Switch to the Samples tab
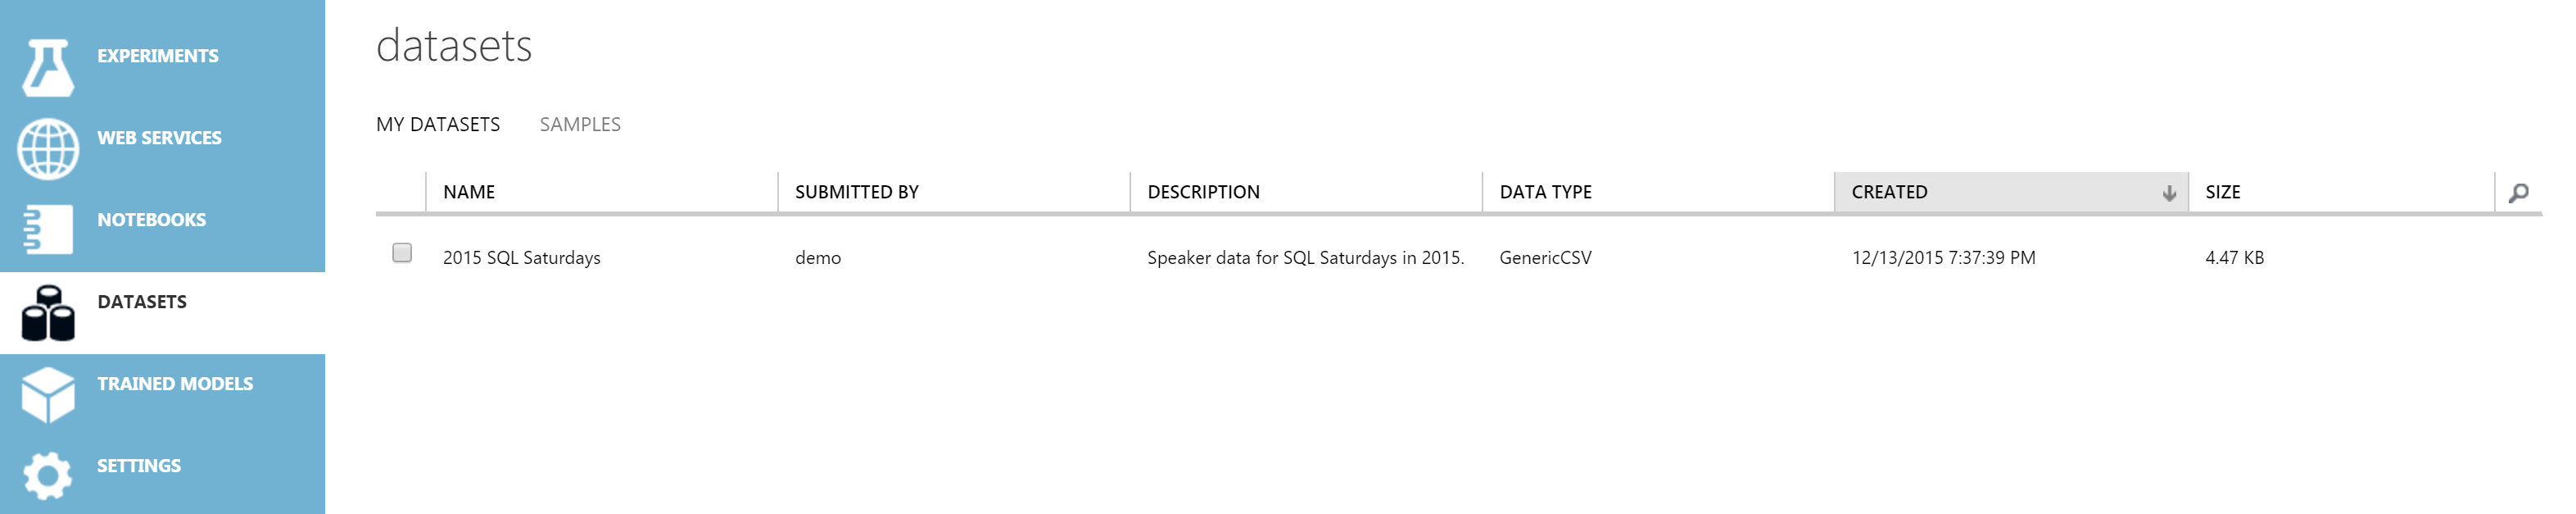This screenshot has width=2576, height=514. [580, 124]
